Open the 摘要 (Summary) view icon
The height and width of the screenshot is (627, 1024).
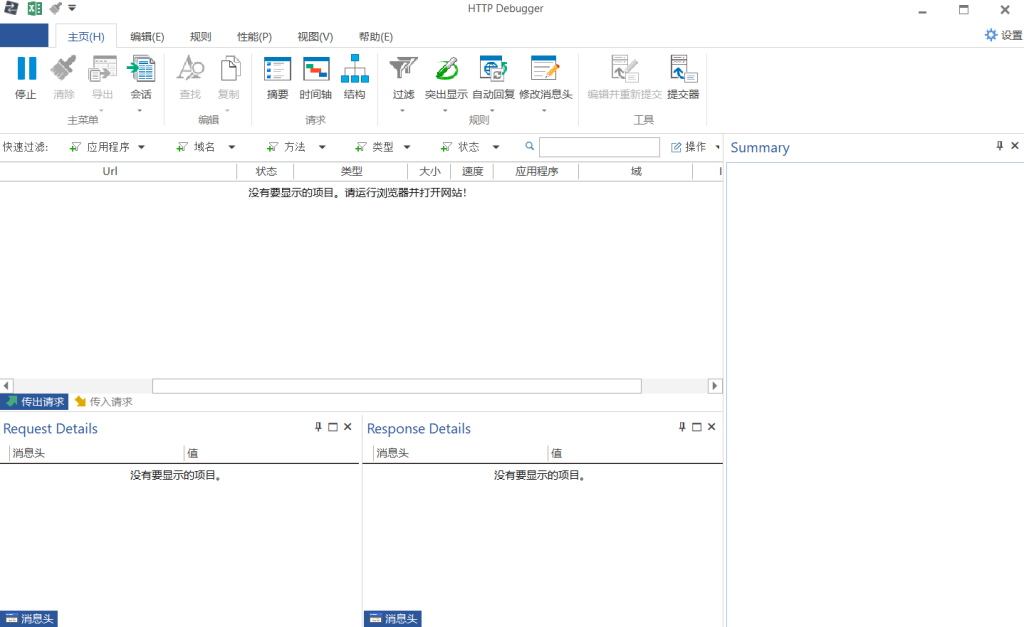click(278, 69)
